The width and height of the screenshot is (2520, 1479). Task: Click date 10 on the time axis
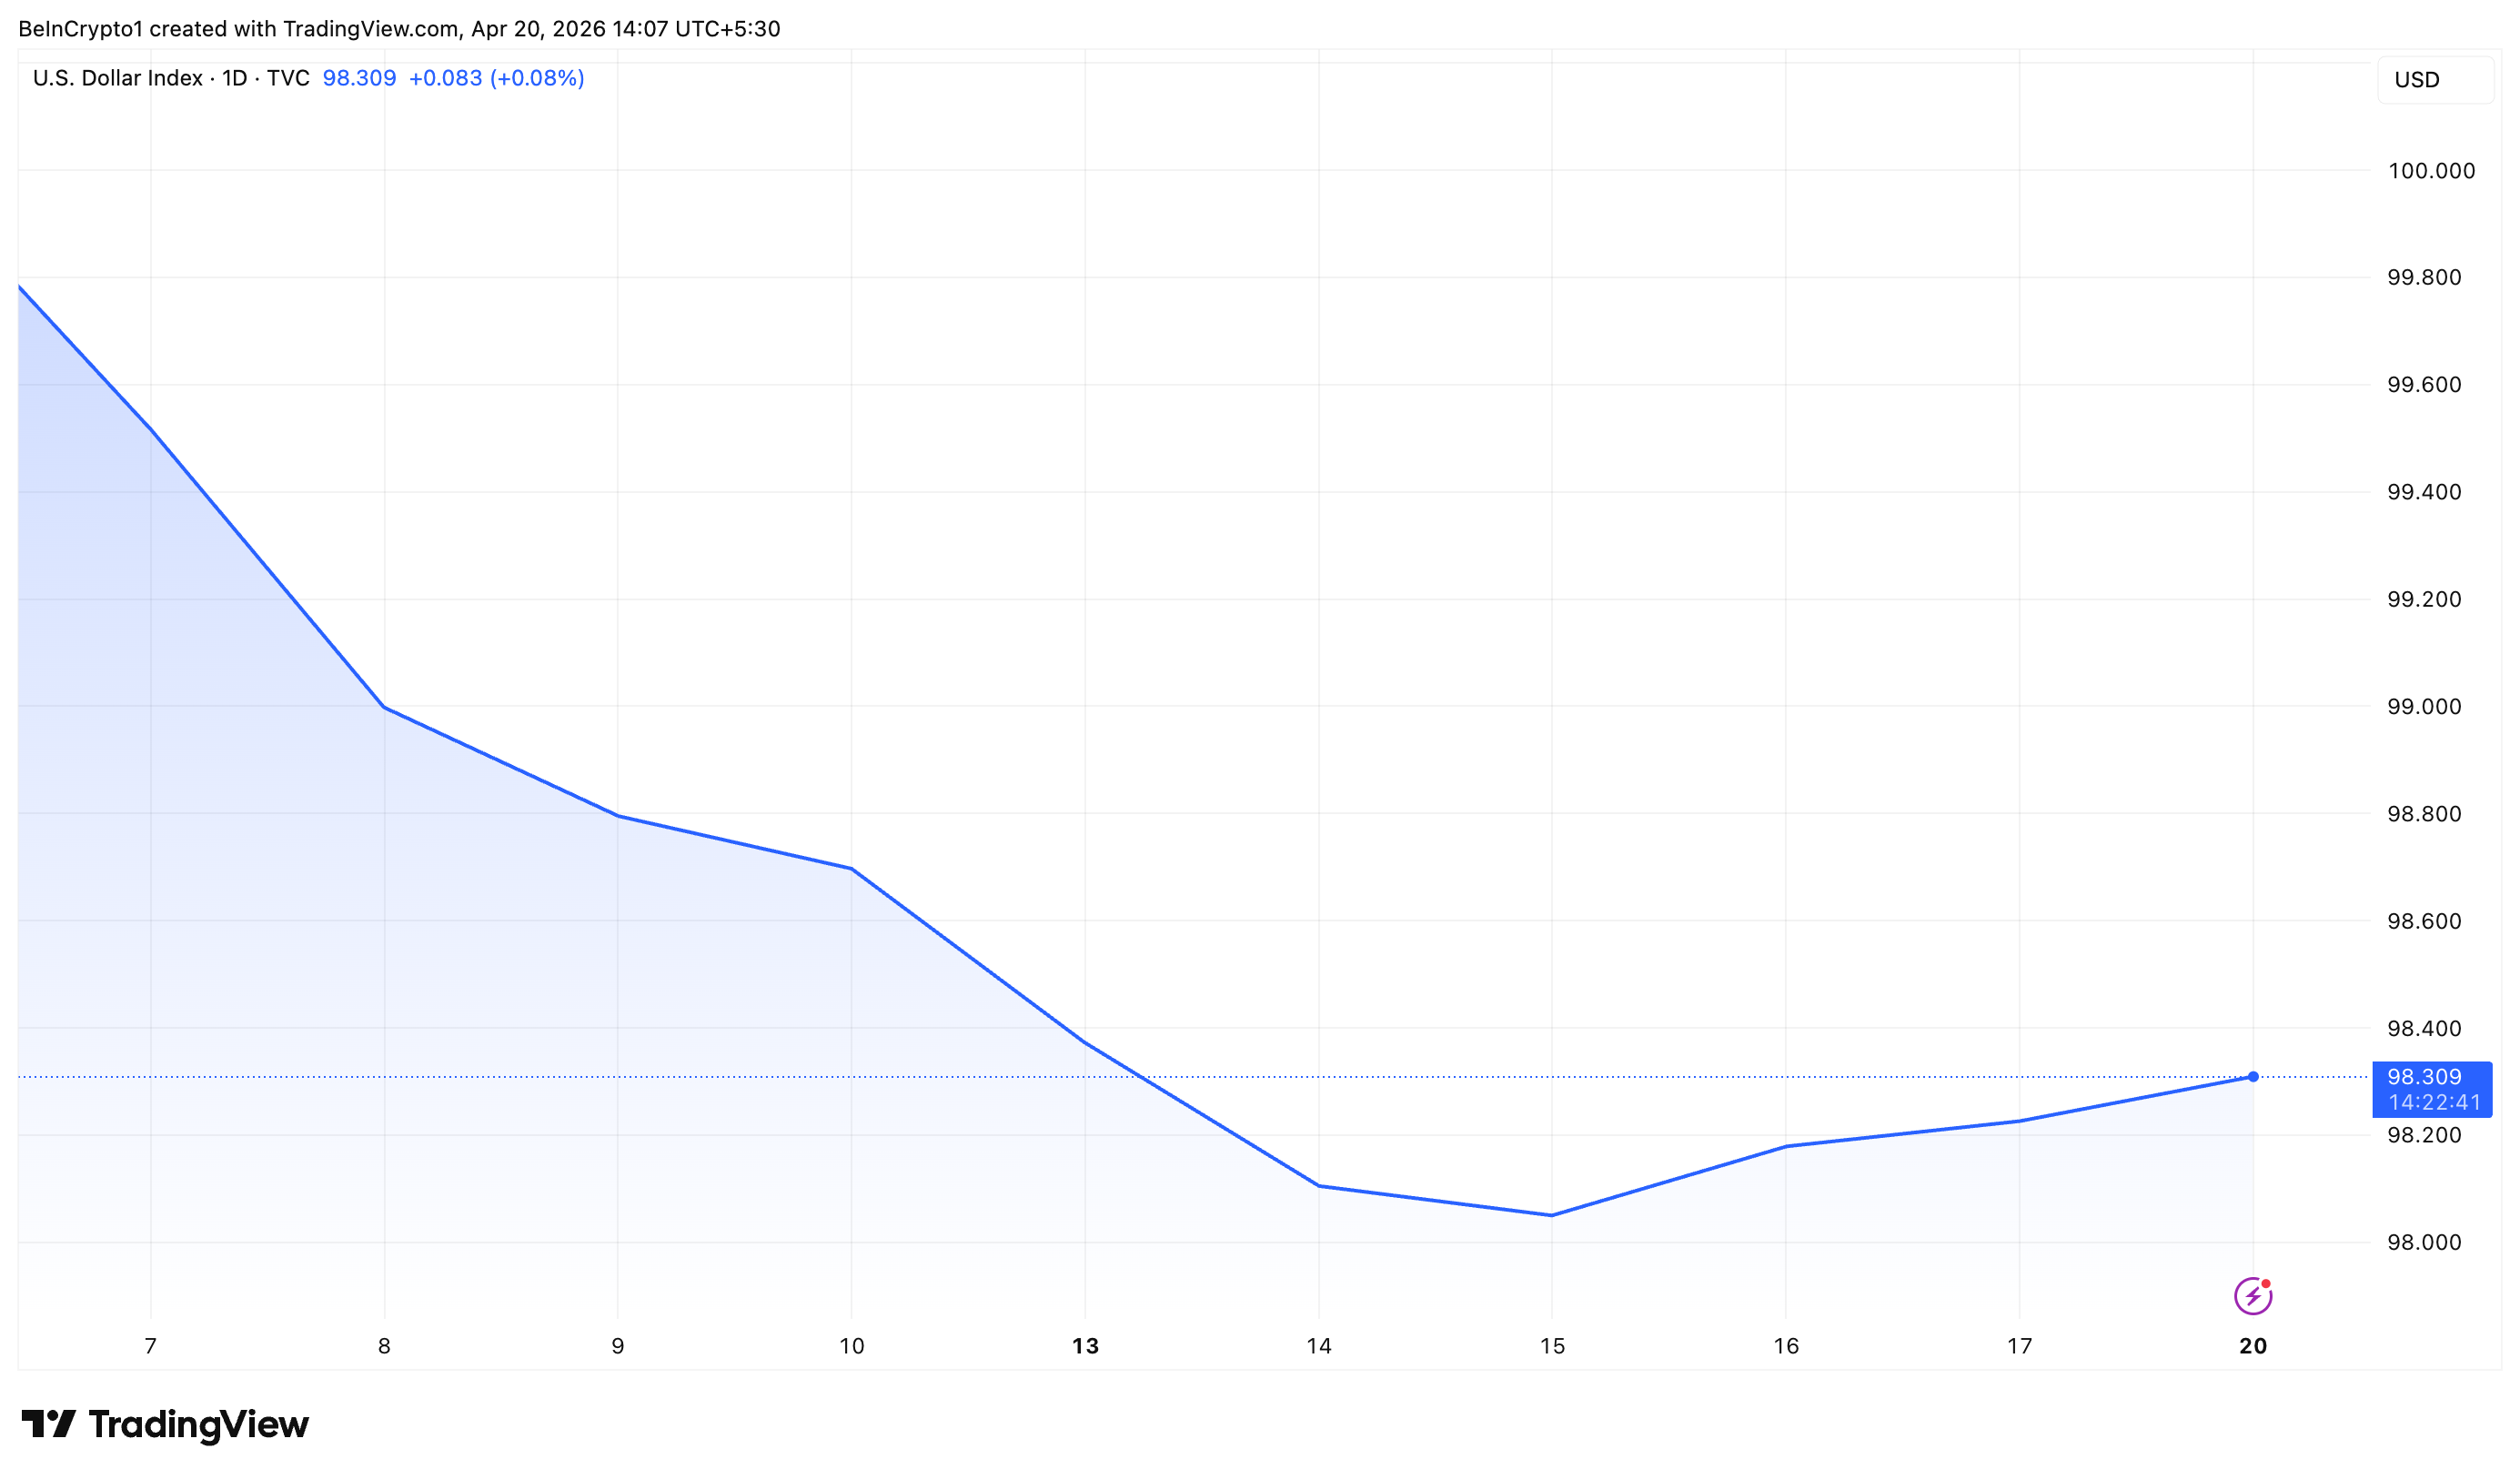851,1346
